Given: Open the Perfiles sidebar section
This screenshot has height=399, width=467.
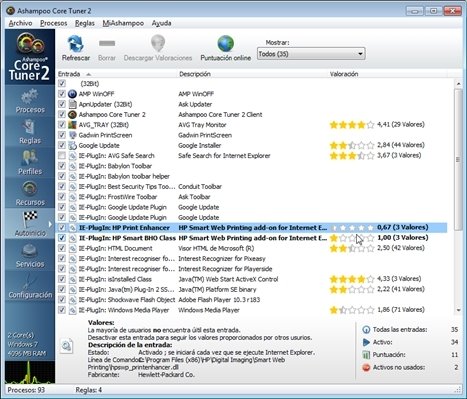Looking at the screenshot, I should 30,163.
